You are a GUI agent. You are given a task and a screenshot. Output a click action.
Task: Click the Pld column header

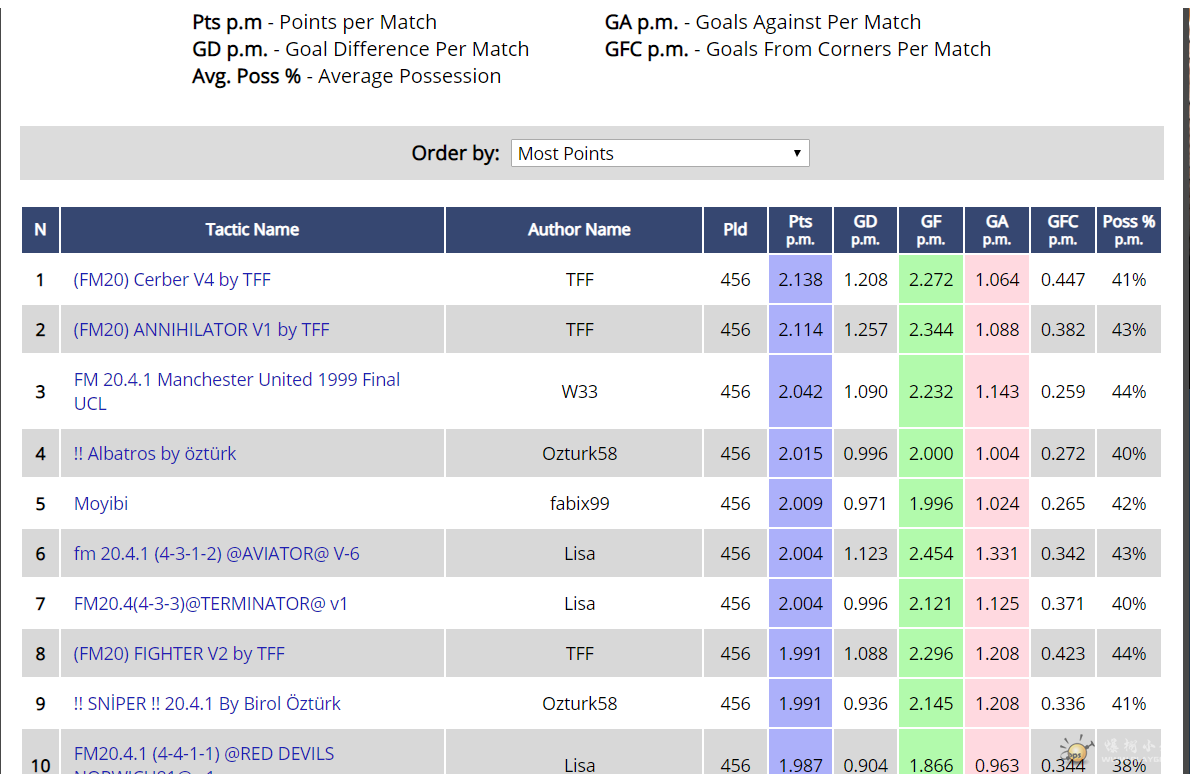[735, 230]
